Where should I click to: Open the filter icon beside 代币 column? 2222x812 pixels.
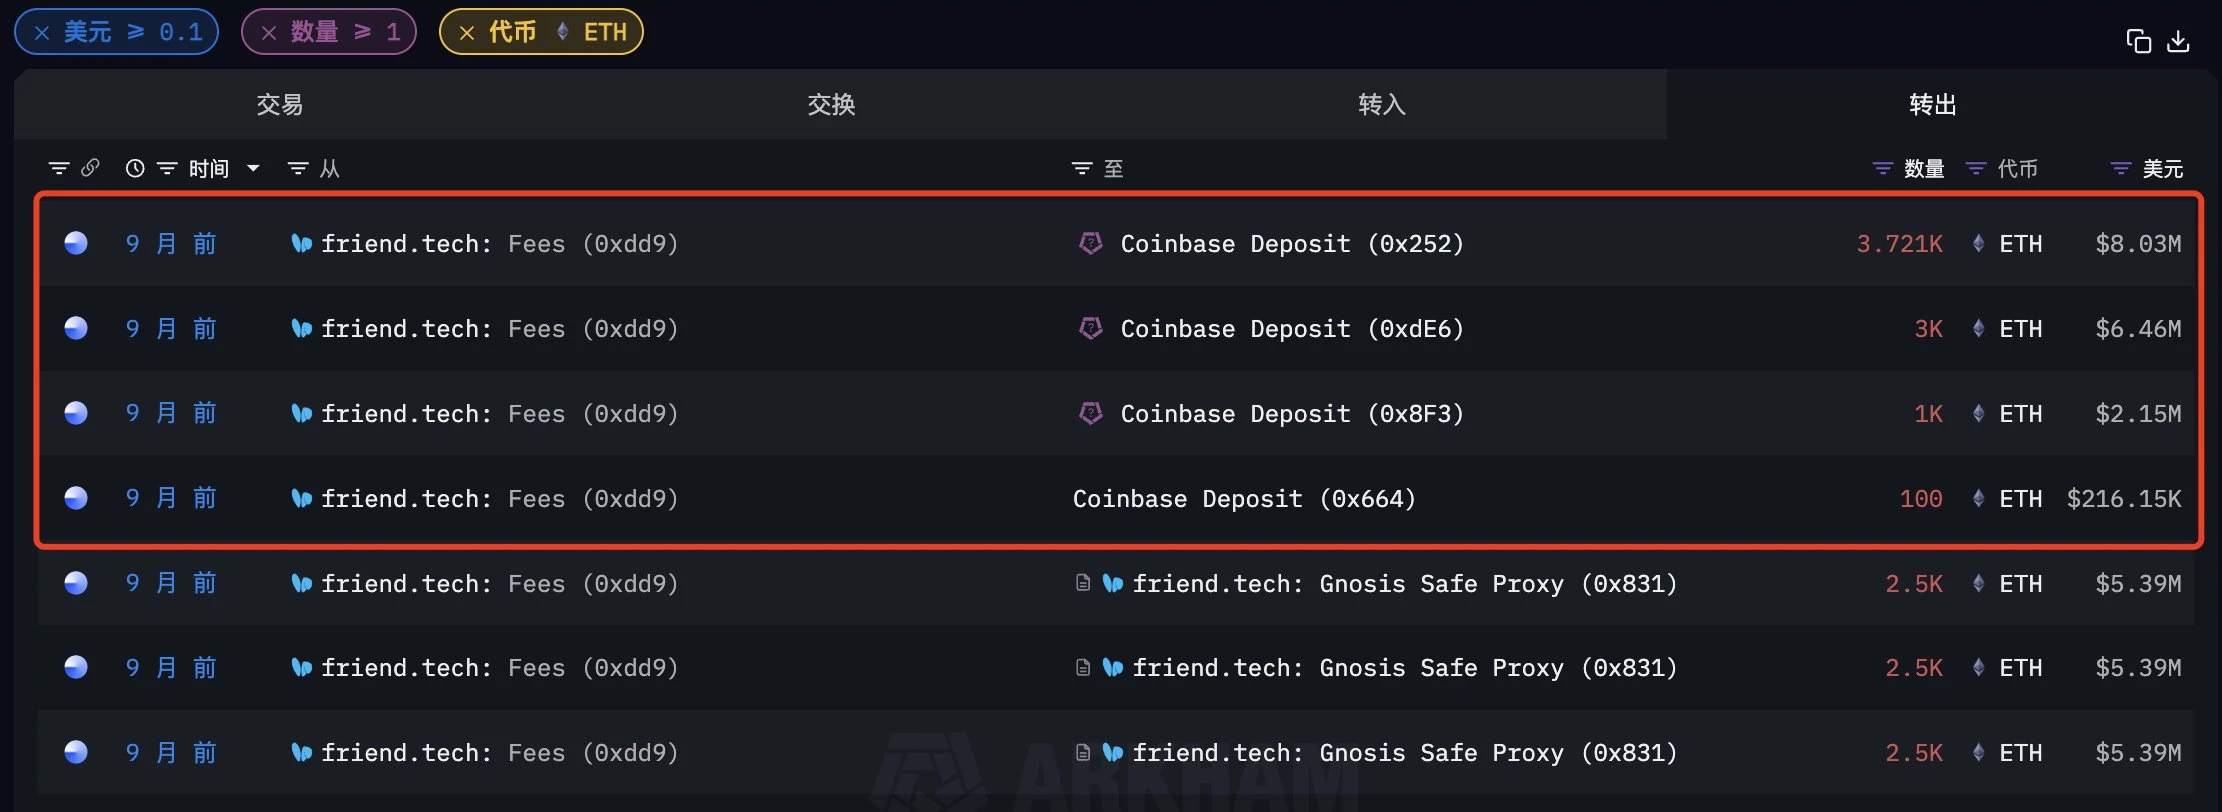(1975, 169)
